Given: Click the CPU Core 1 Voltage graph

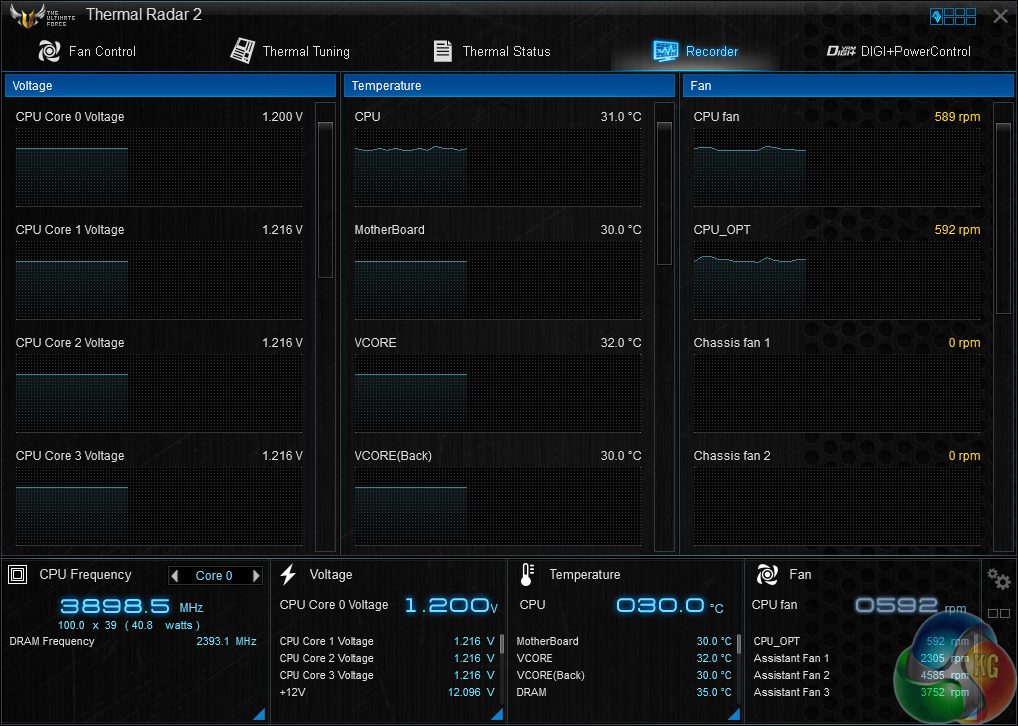Looking at the screenshot, I should [x=159, y=280].
